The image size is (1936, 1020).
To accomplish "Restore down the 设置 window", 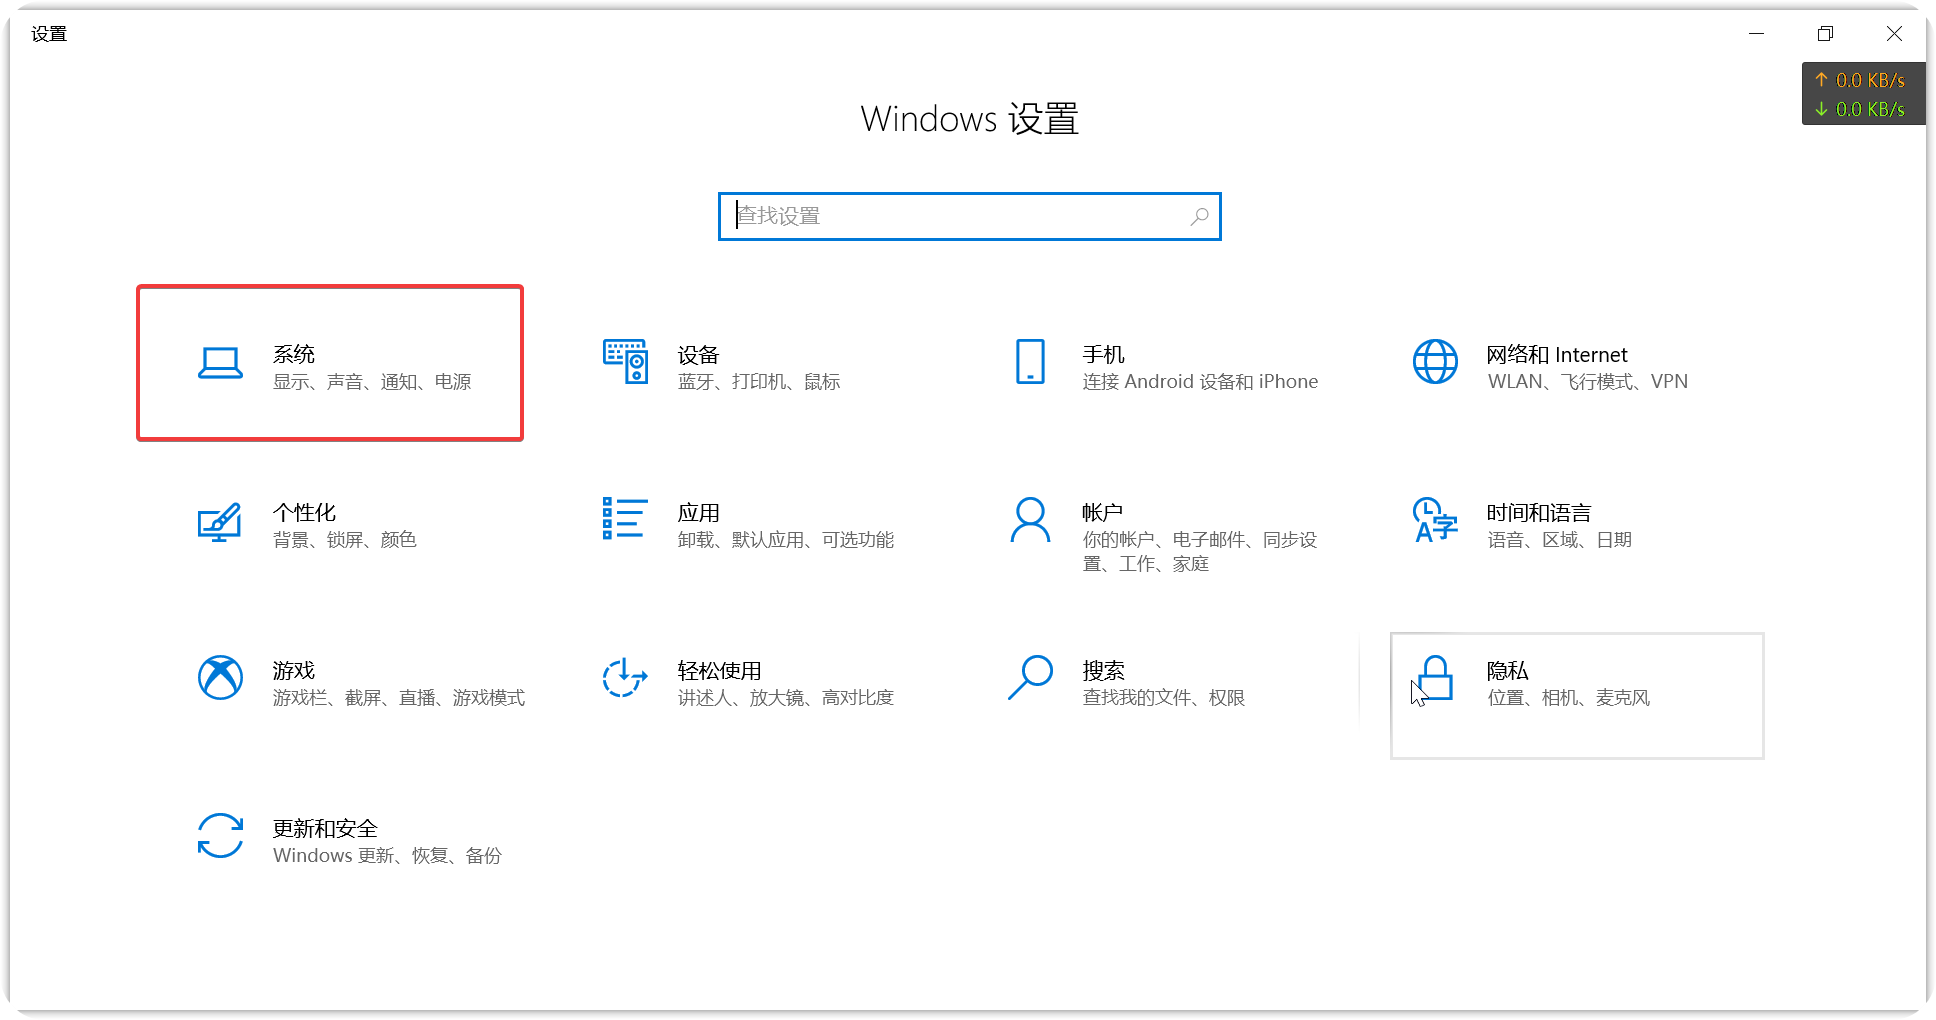I will [x=1825, y=34].
